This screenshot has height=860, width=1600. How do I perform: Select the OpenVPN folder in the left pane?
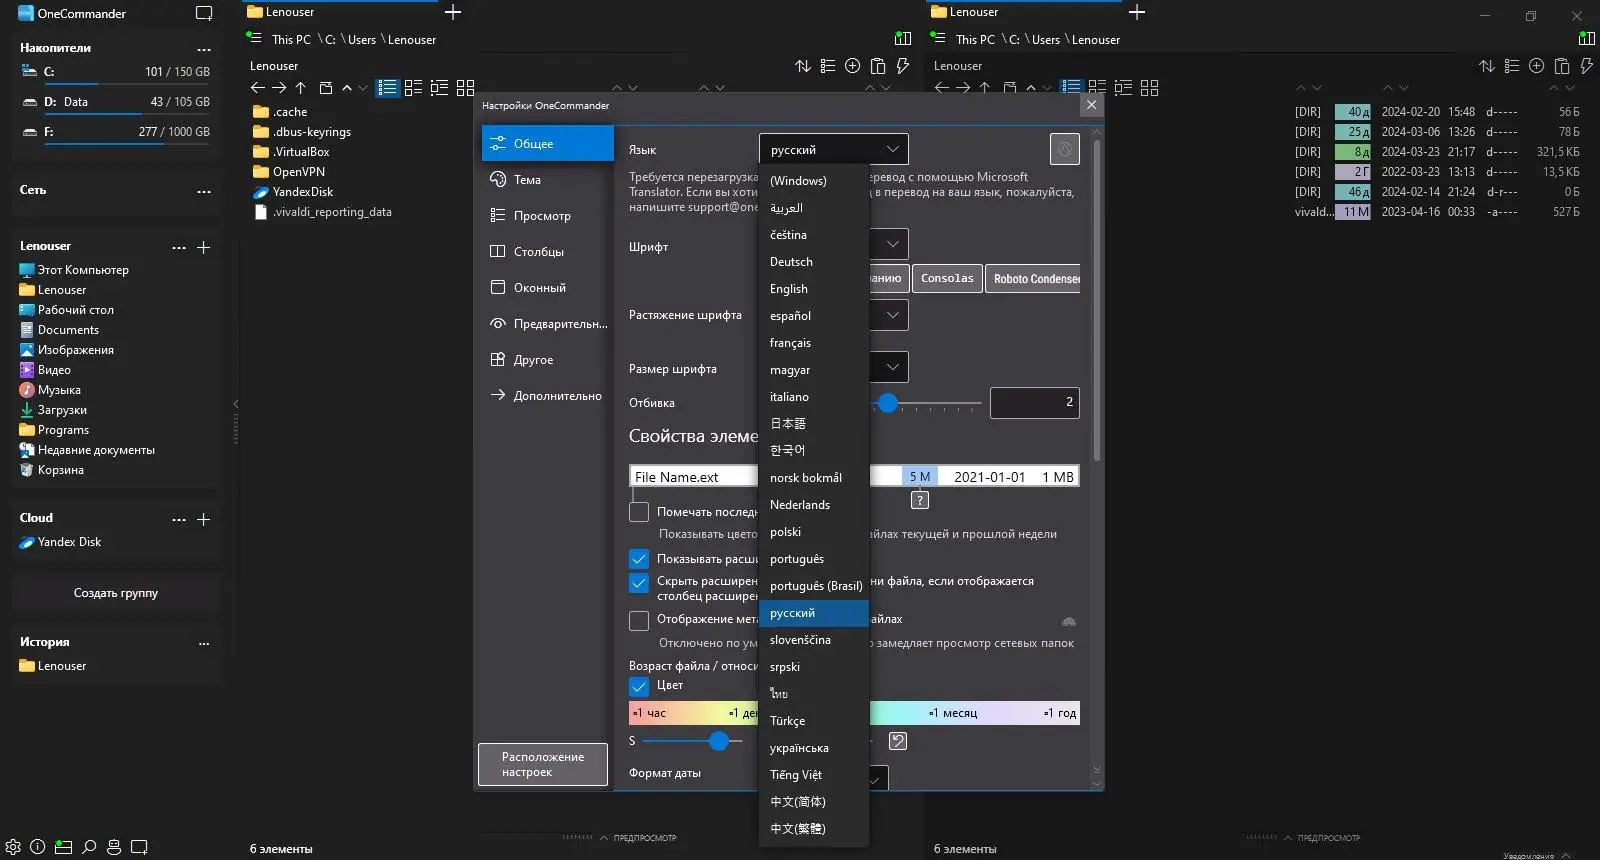299,172
